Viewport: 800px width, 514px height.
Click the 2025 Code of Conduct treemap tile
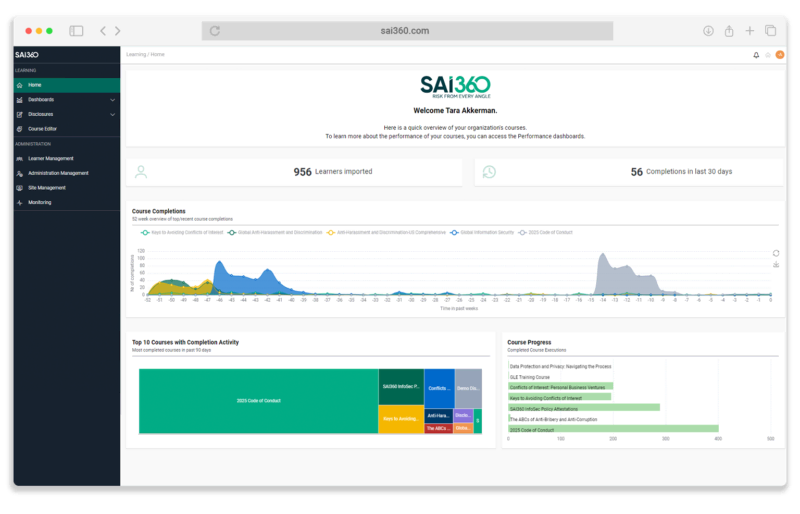257,400
